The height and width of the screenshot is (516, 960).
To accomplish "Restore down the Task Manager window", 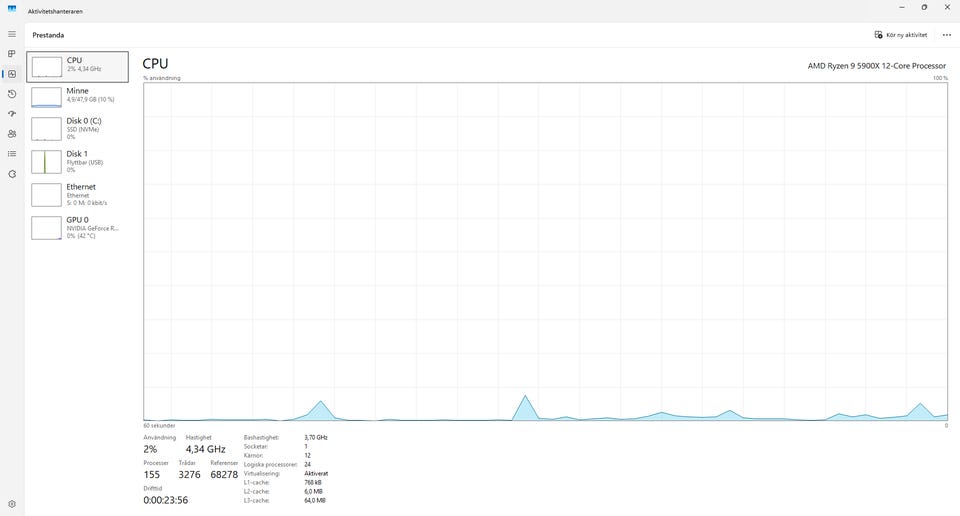I will click(x=924, y=7).
